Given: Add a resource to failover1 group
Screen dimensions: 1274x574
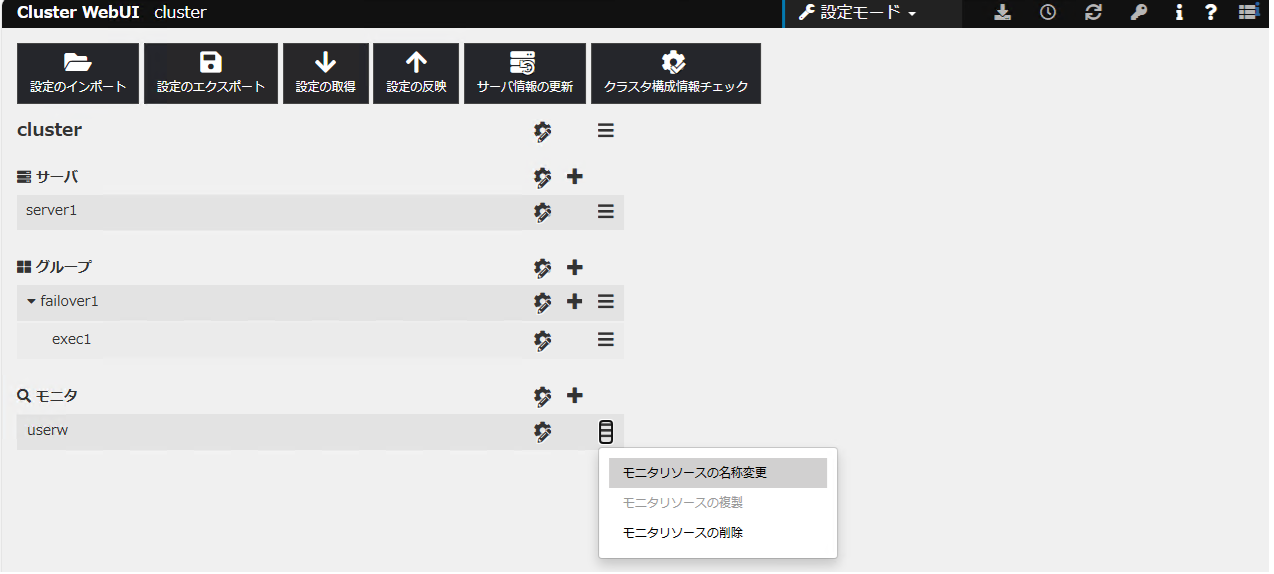Looking at the screenshot, I should [x=575, y=302].
